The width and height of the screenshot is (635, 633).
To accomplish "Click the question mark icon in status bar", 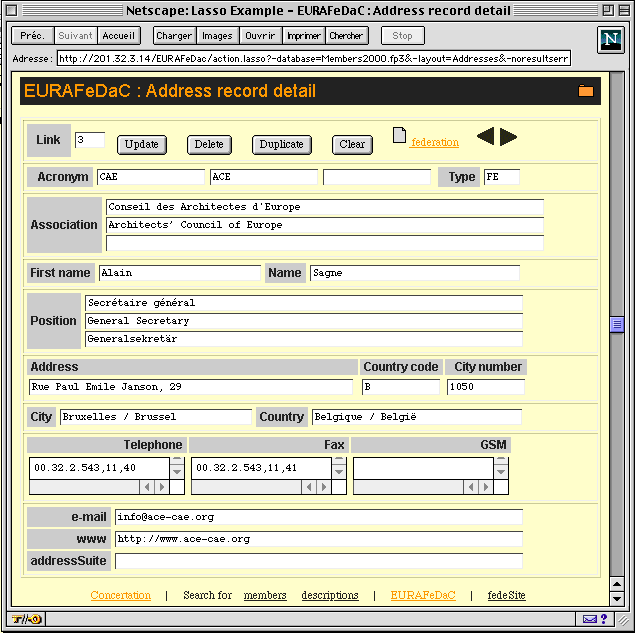I will coord(604,619).
